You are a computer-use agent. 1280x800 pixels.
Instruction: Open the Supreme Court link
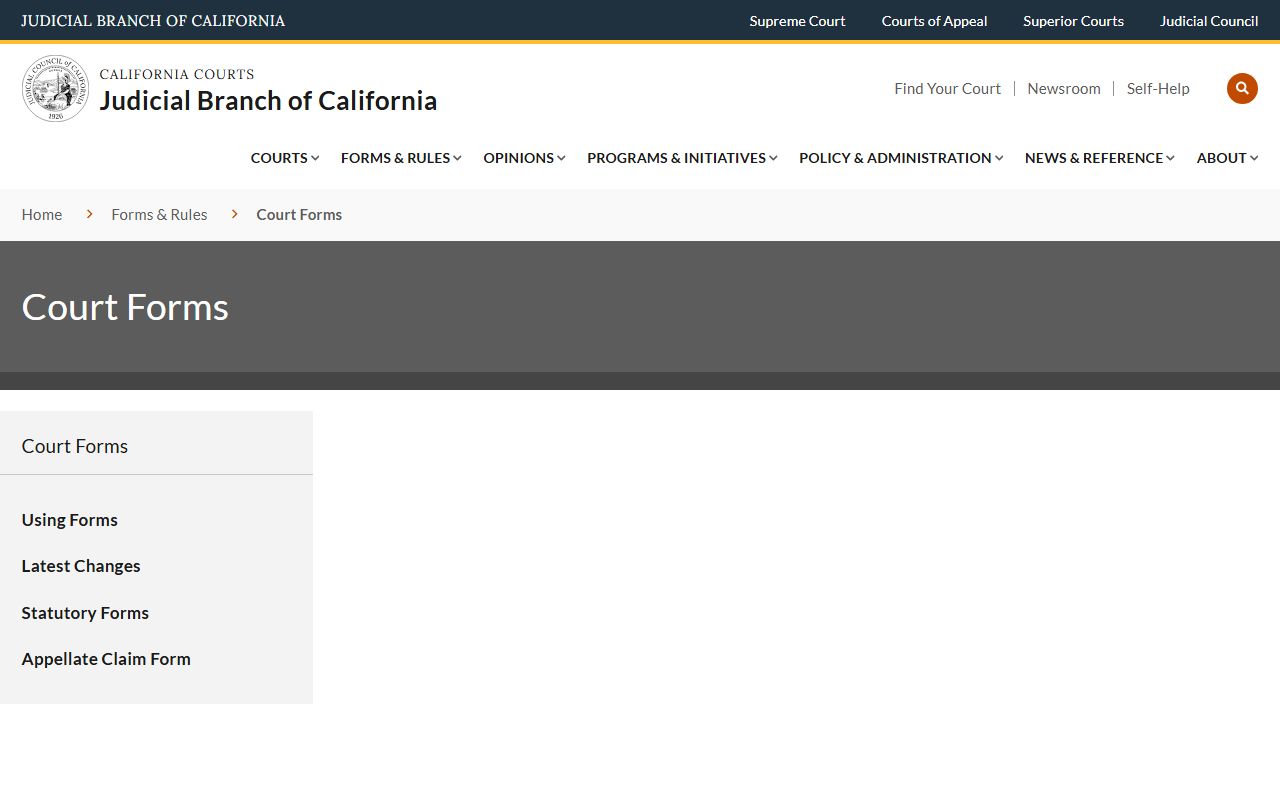point(797,21)
